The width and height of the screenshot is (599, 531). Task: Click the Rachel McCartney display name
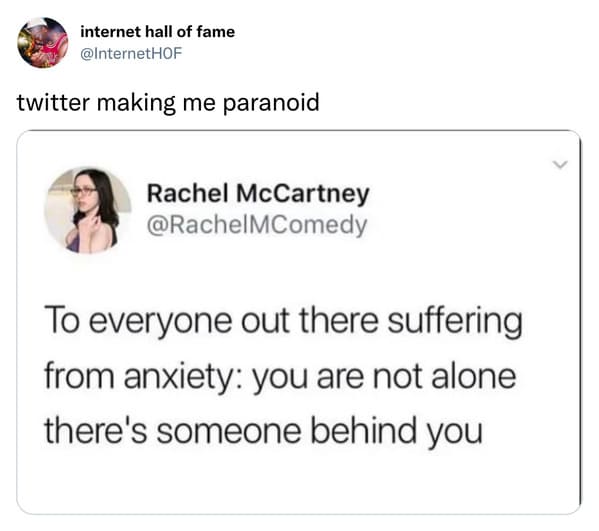258,194
